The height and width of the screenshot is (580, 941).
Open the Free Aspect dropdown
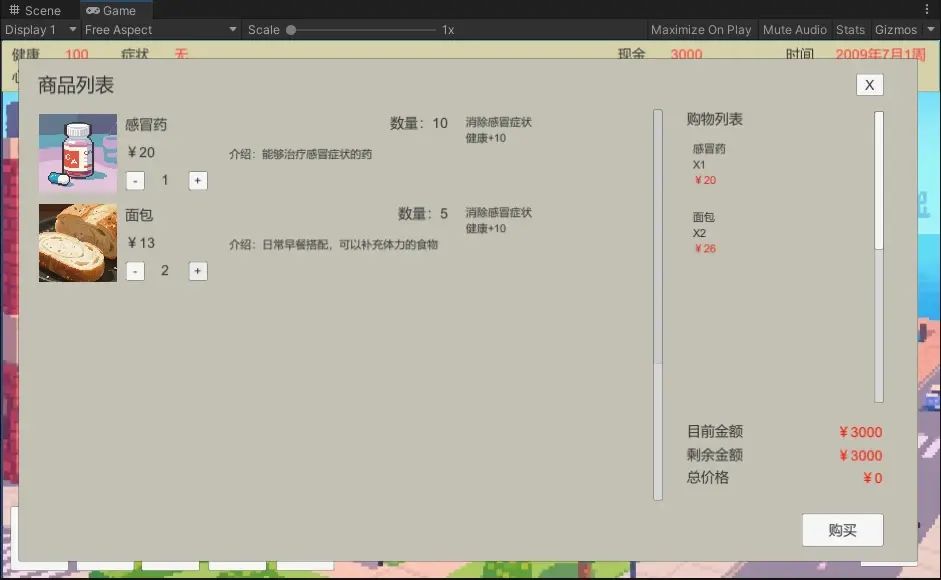click(x=160, y=29)
